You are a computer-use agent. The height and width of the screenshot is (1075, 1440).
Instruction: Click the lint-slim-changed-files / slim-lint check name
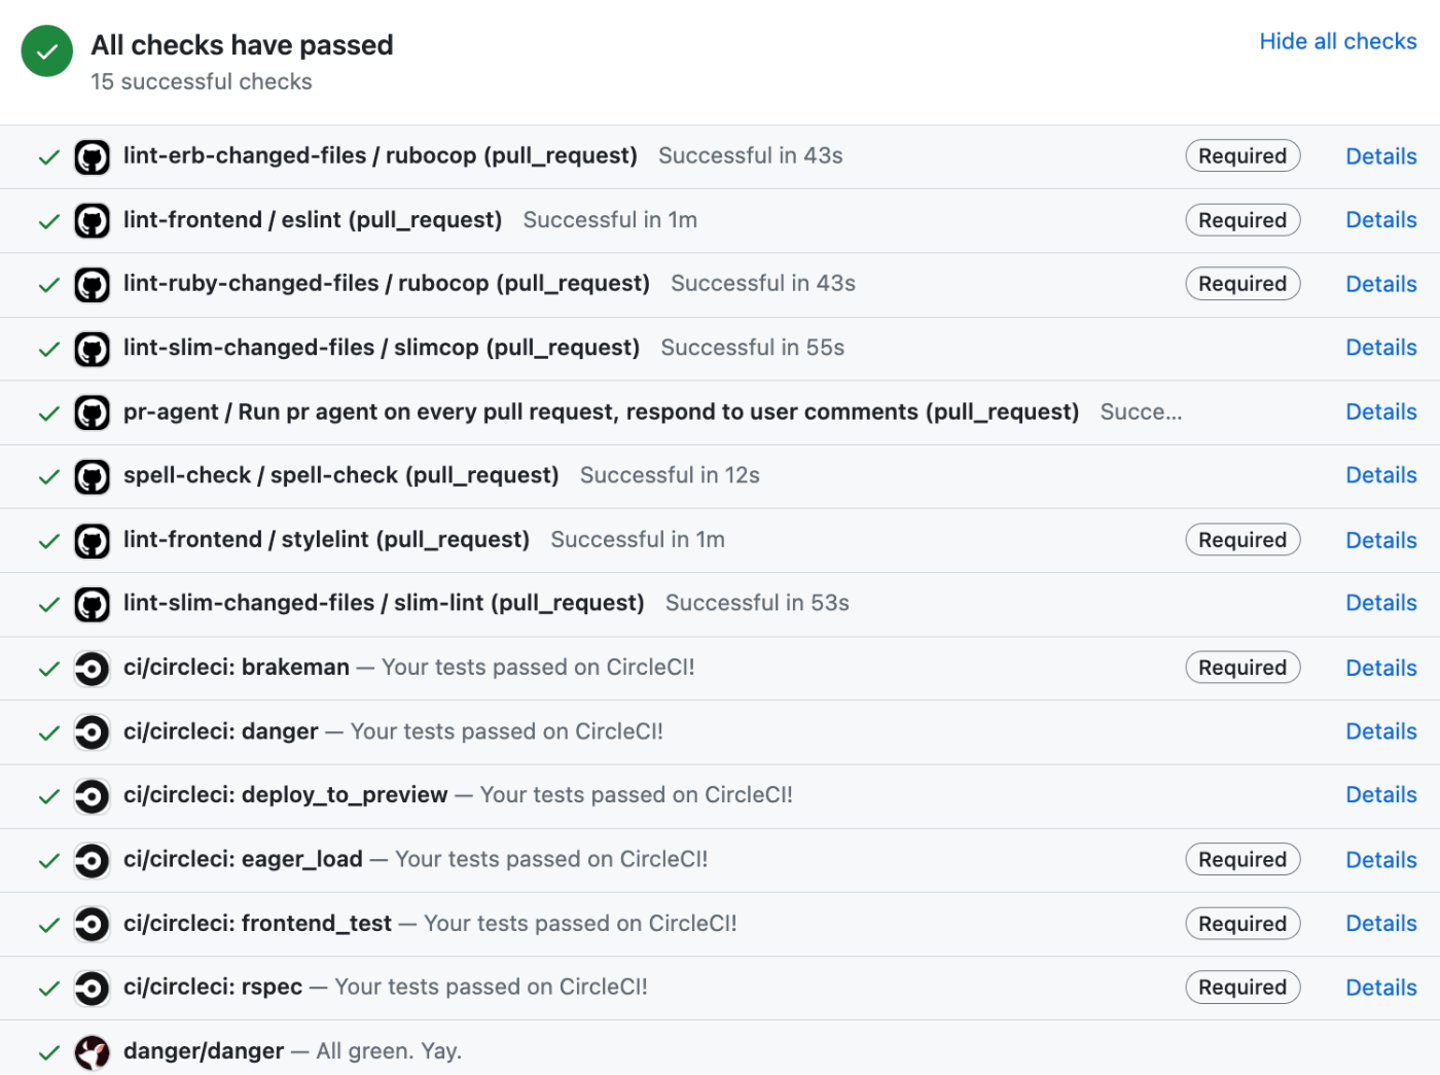(383, 603)
